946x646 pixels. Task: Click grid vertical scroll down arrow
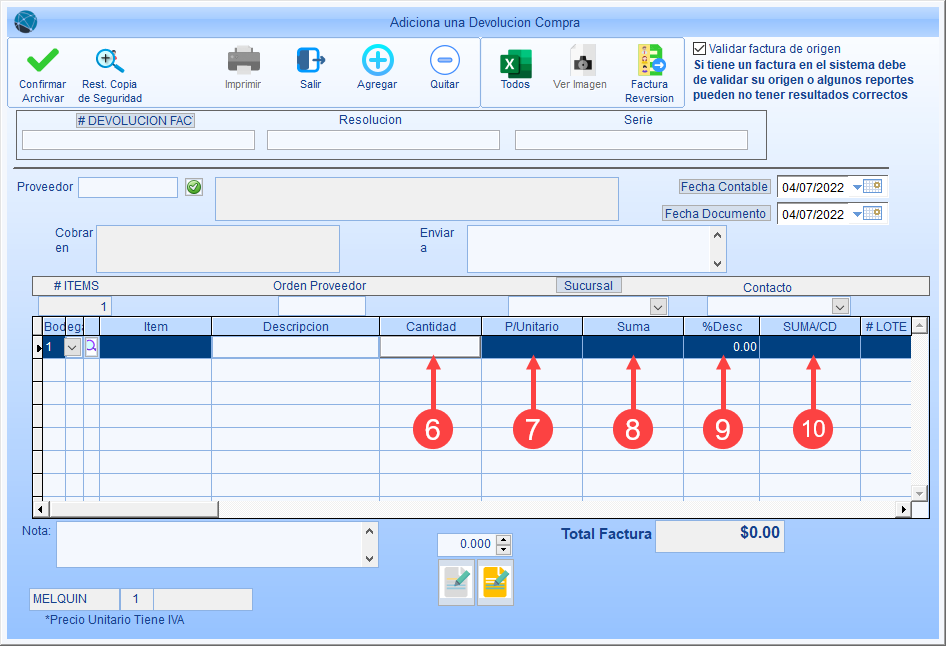point(919,493)
